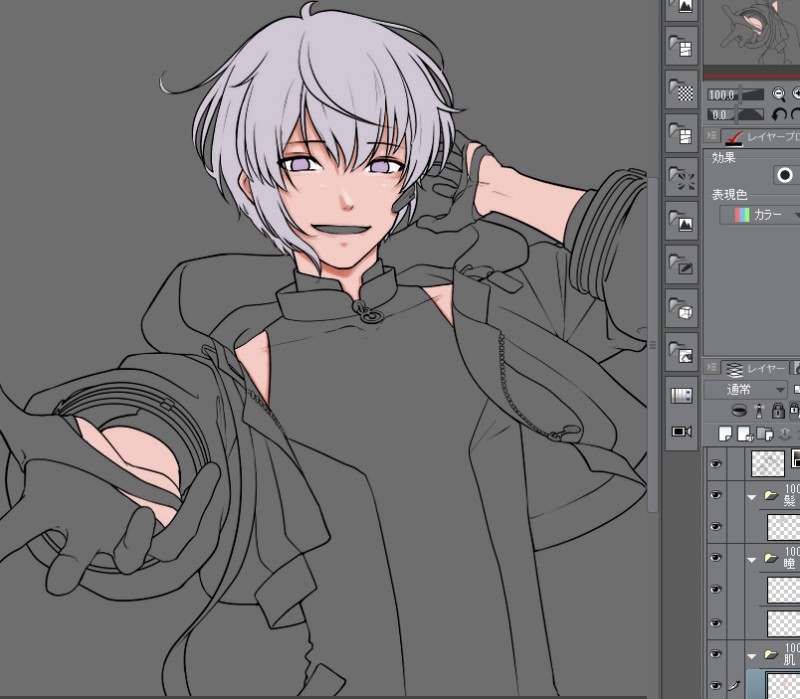Create a new raster layer
This screenshot has width=800, height=699.
coord(724,434)
